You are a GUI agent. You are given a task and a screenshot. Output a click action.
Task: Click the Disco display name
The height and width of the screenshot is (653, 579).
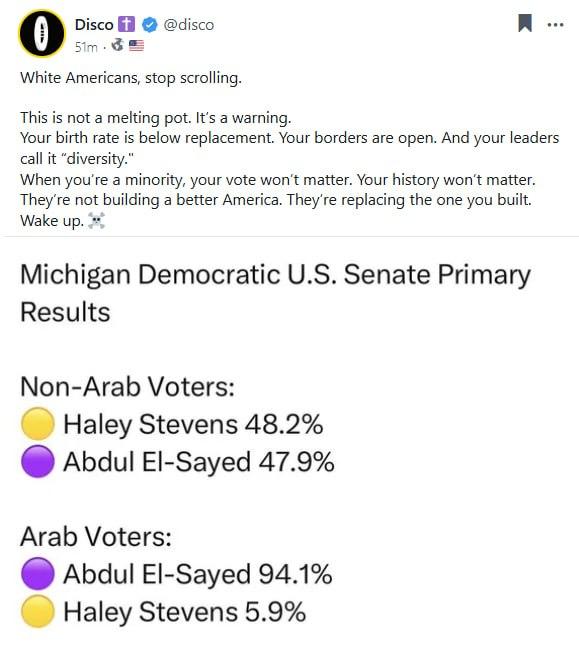[94, 25]
